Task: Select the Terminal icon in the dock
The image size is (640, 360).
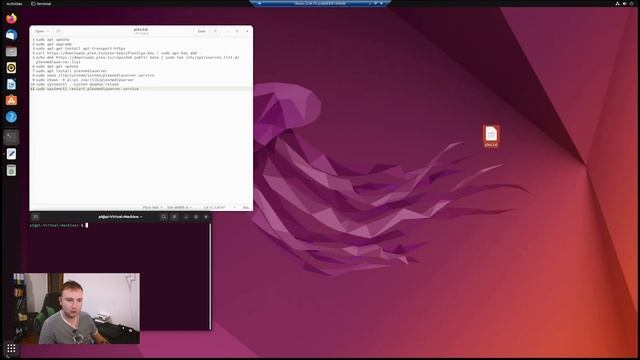Action: (11, 137)
